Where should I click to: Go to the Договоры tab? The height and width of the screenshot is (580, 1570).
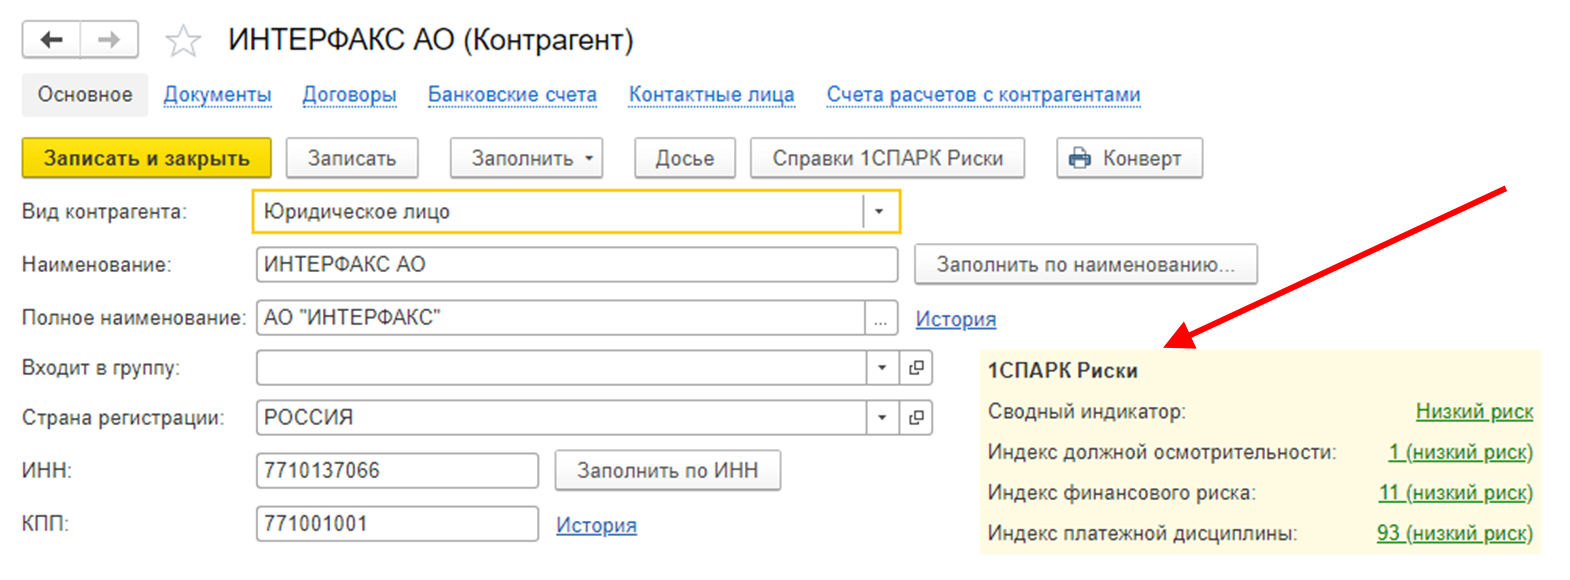pyautogui.click(x=349, y=95)
